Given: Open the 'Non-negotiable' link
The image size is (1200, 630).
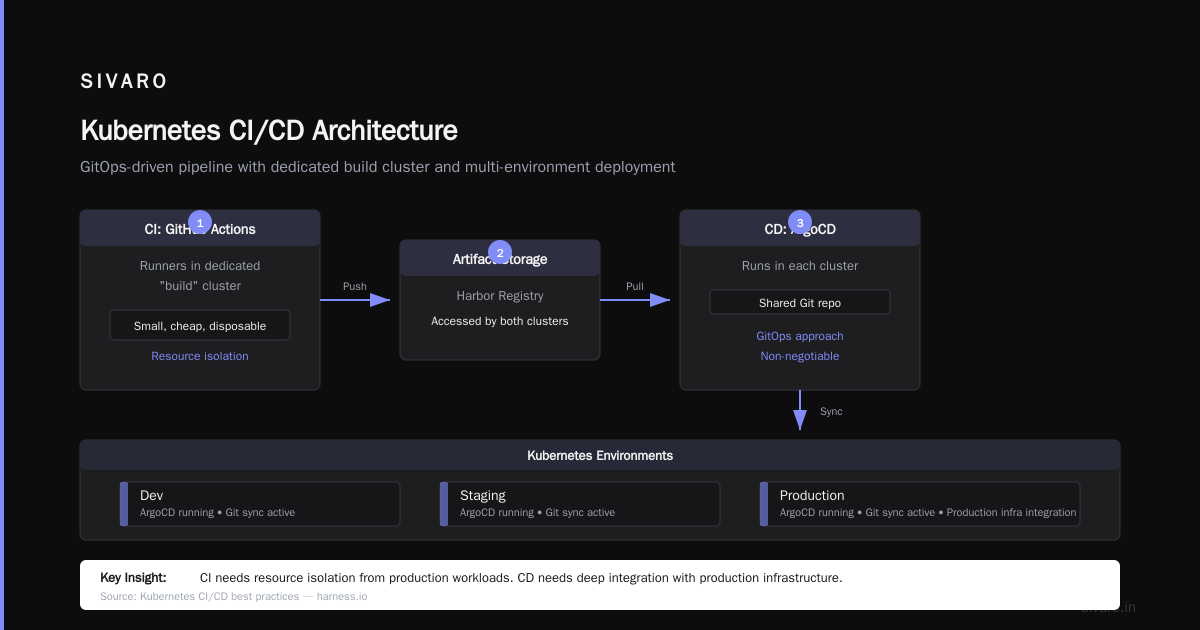Looking at the screenshot, I should (x=800, y=356).
